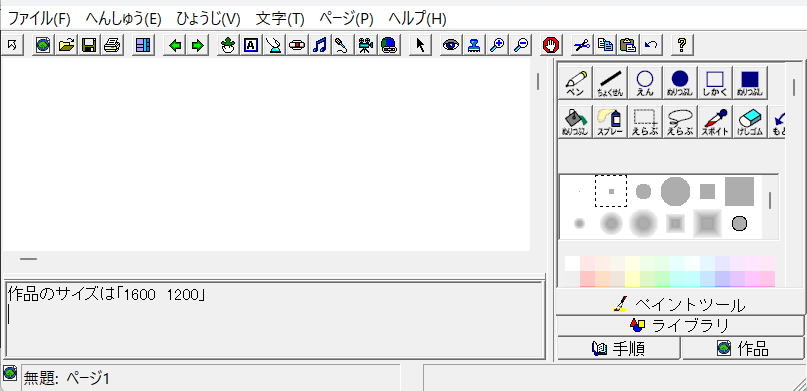Click the red stop hand icon
807x391 pixels.
tap(551, 45)
